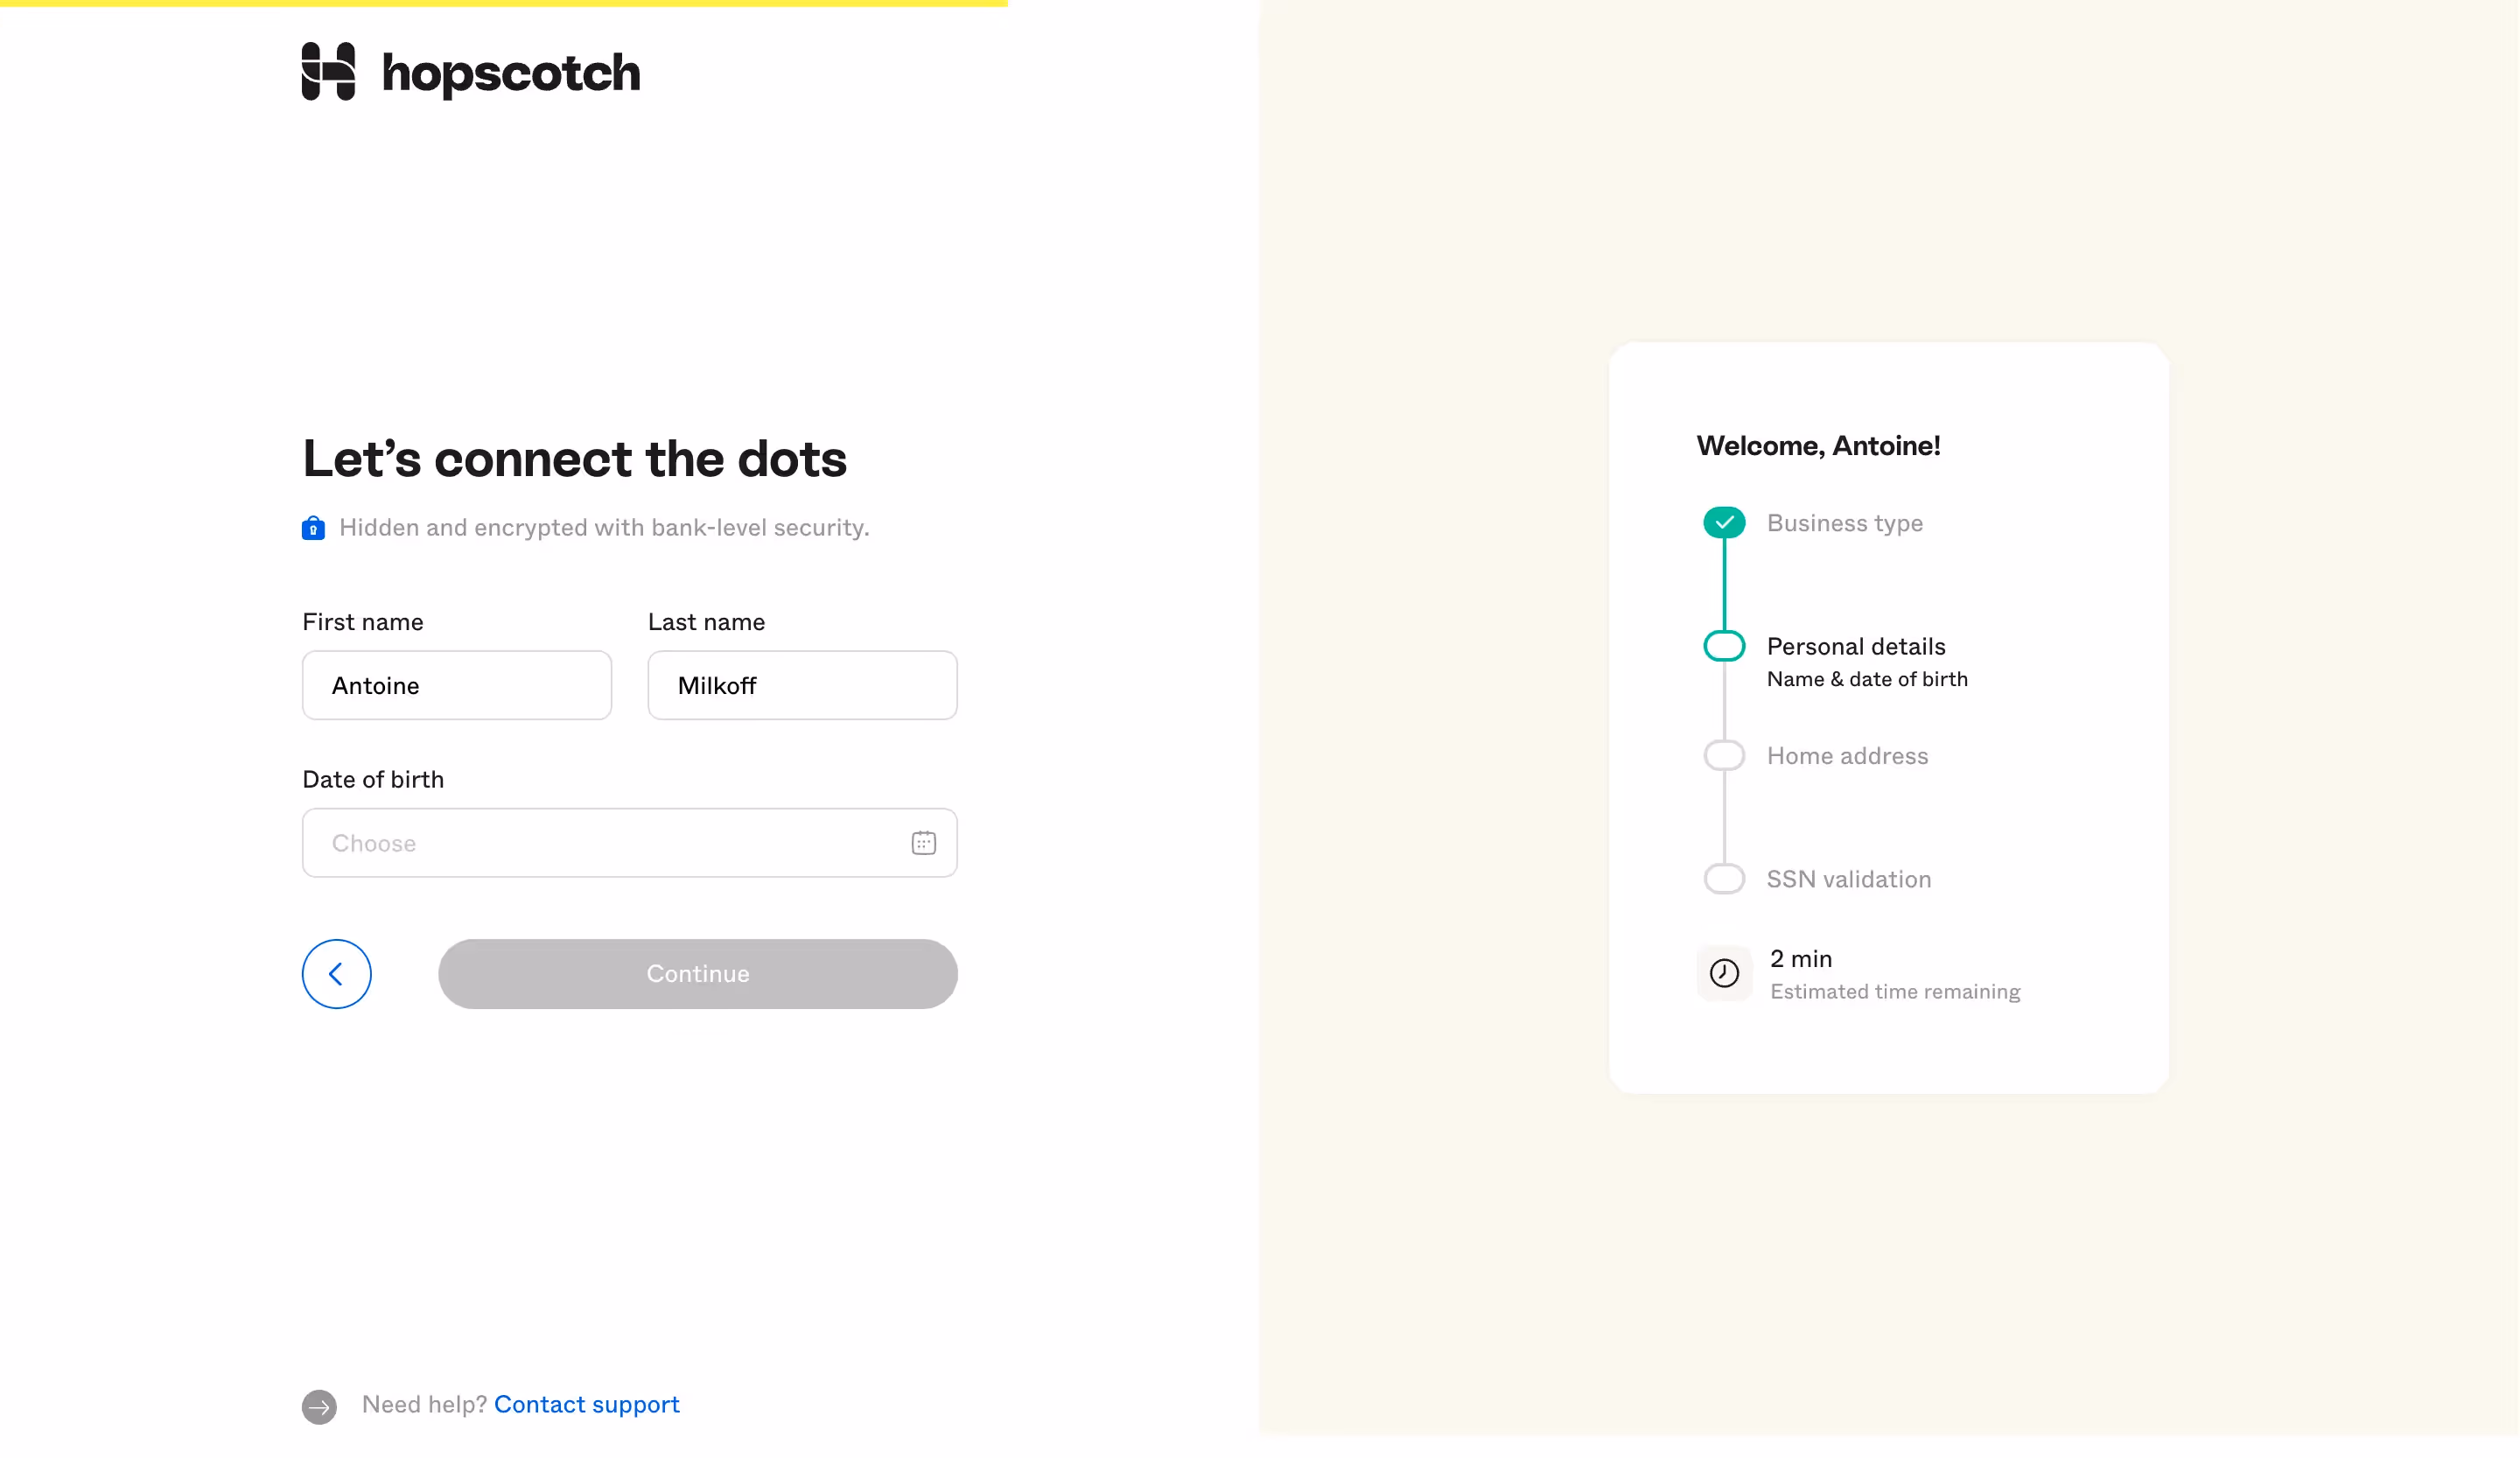Click the Personal details step label
Viewport: 2520px width, 1458px height.
click(x=1856, y=645)
